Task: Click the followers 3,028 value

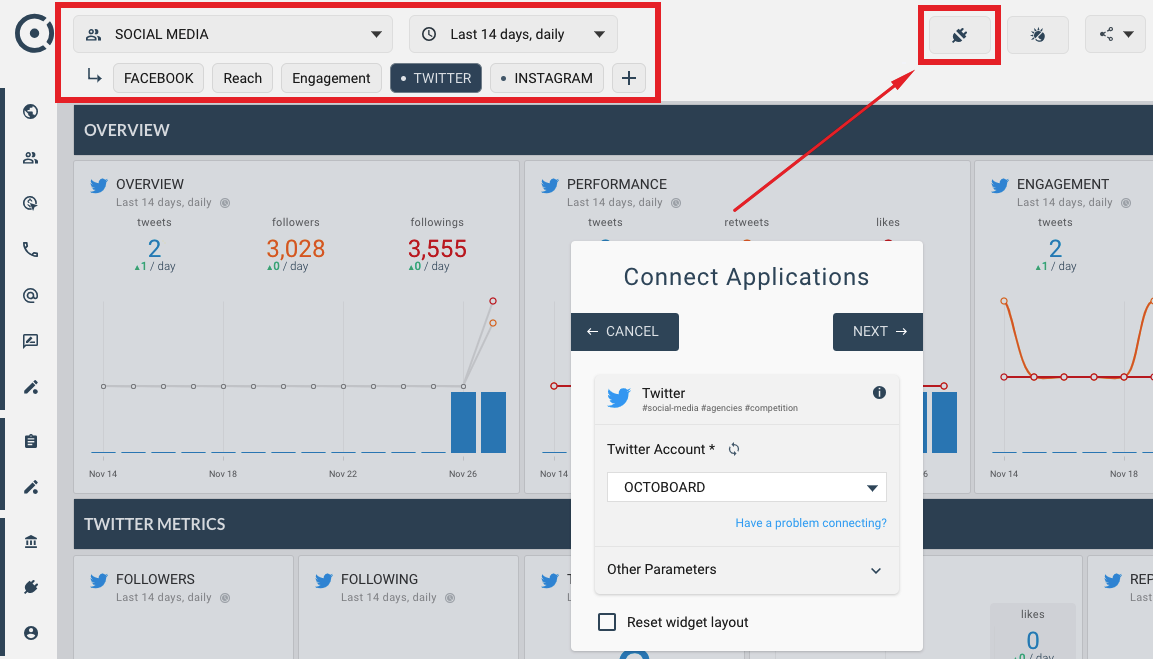Action: (x=296, y=249)
